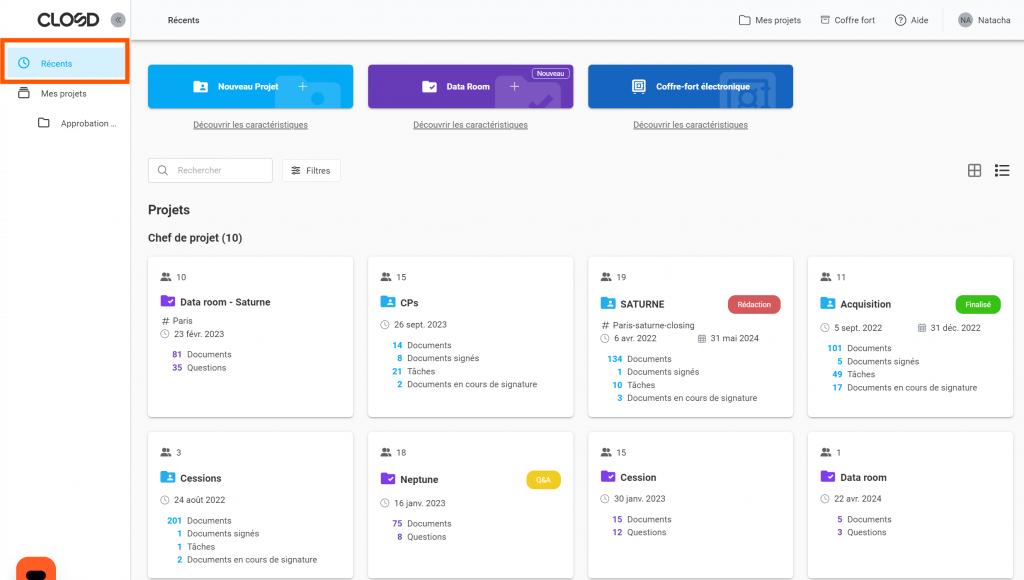The image size is (1024, 580).
Task: Switch to list view
Action: 1001,171
